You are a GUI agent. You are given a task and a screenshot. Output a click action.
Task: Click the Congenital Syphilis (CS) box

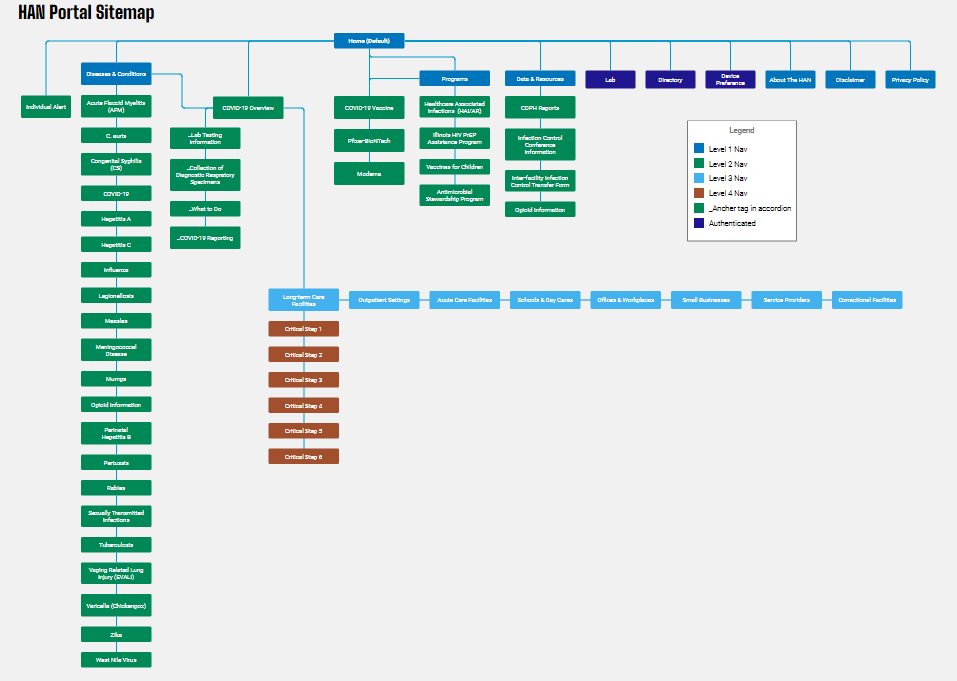pyautogui.click(x=116, y=164)
